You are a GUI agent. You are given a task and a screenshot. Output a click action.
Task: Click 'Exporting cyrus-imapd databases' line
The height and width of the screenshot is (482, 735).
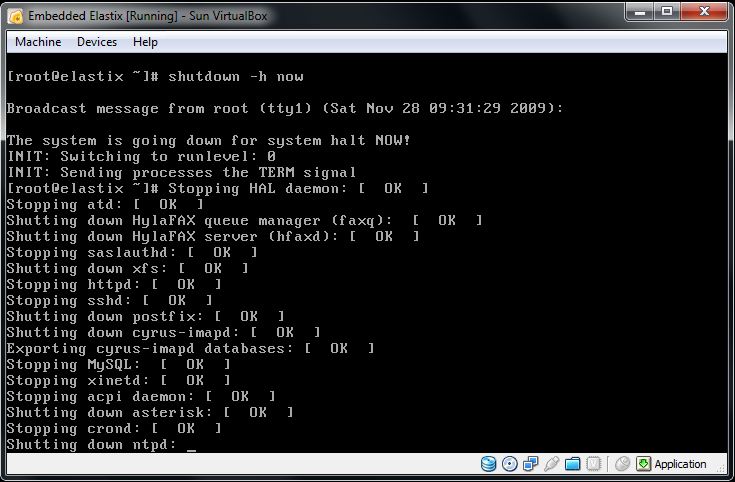point(190,347)
